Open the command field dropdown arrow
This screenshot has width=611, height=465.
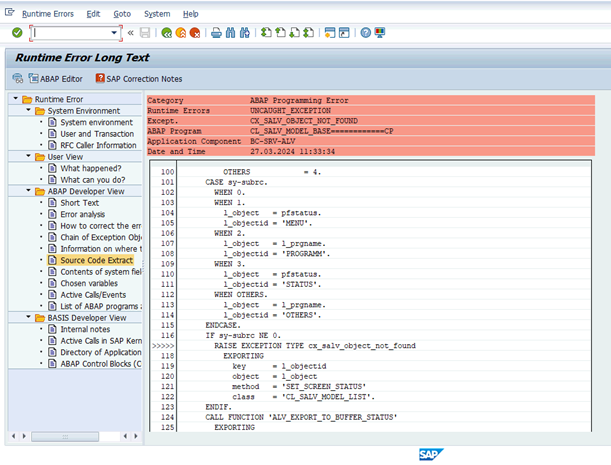tap(114, 33)
